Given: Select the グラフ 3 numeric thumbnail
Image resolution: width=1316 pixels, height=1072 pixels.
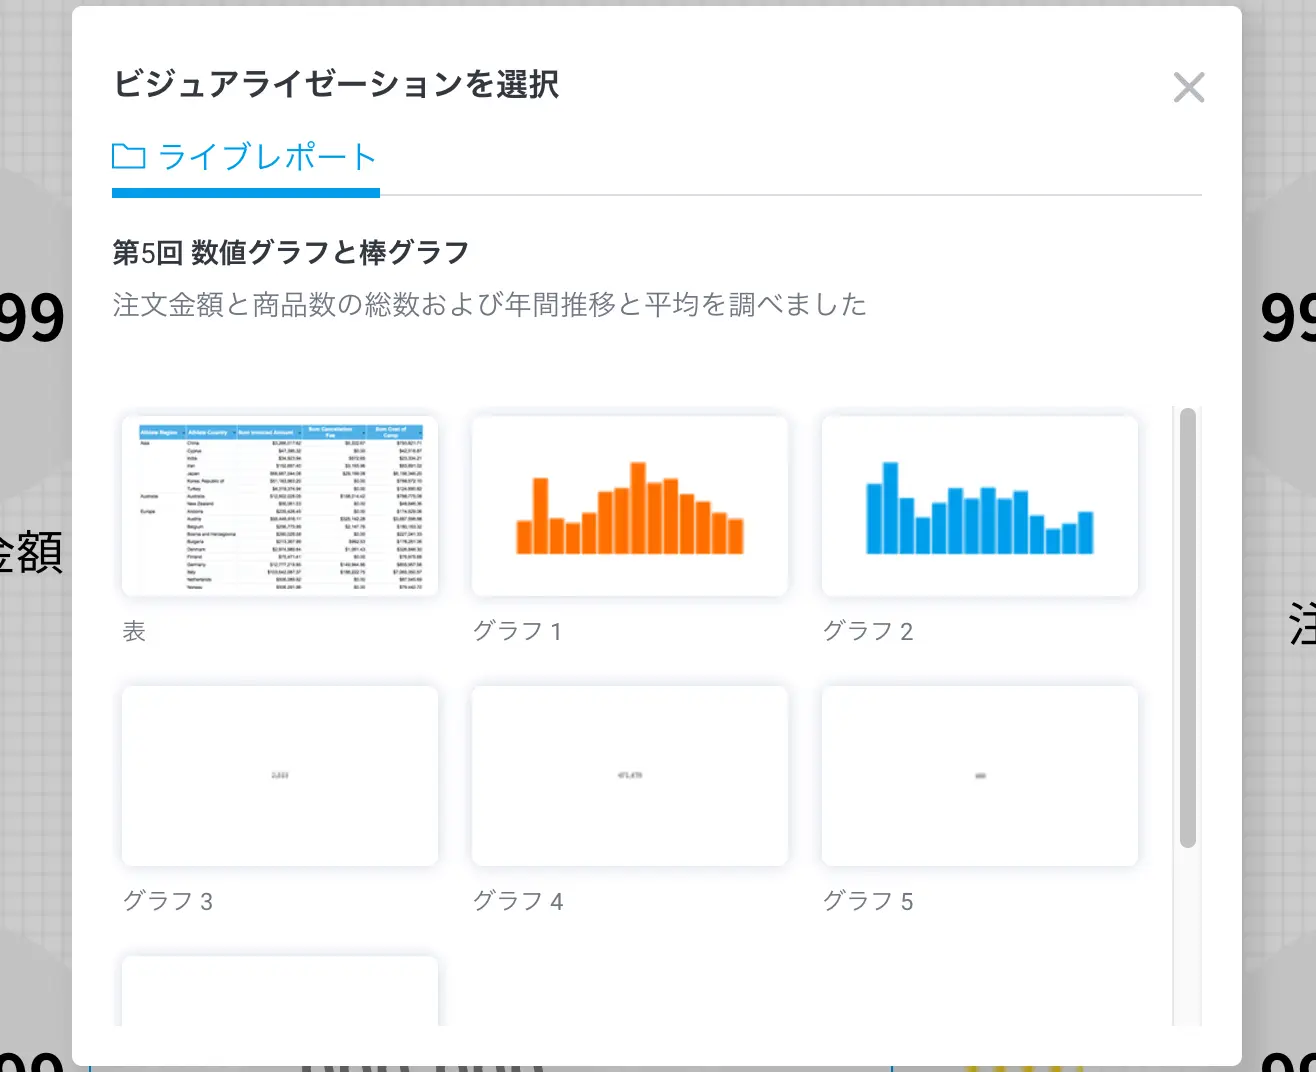Looking at the screenshot, I should tap(280, 776).
